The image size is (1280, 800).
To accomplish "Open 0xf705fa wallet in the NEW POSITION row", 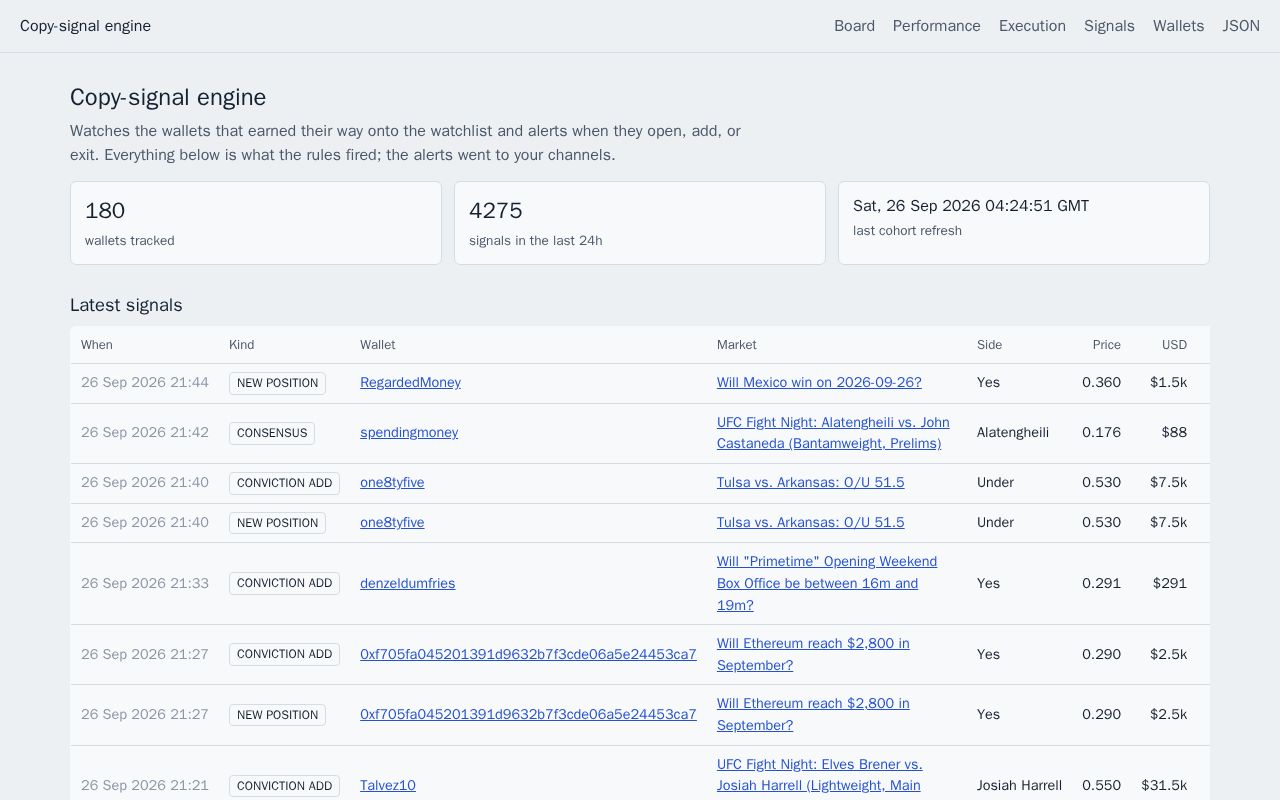I will pyautogui.click(x=528, y=715).
